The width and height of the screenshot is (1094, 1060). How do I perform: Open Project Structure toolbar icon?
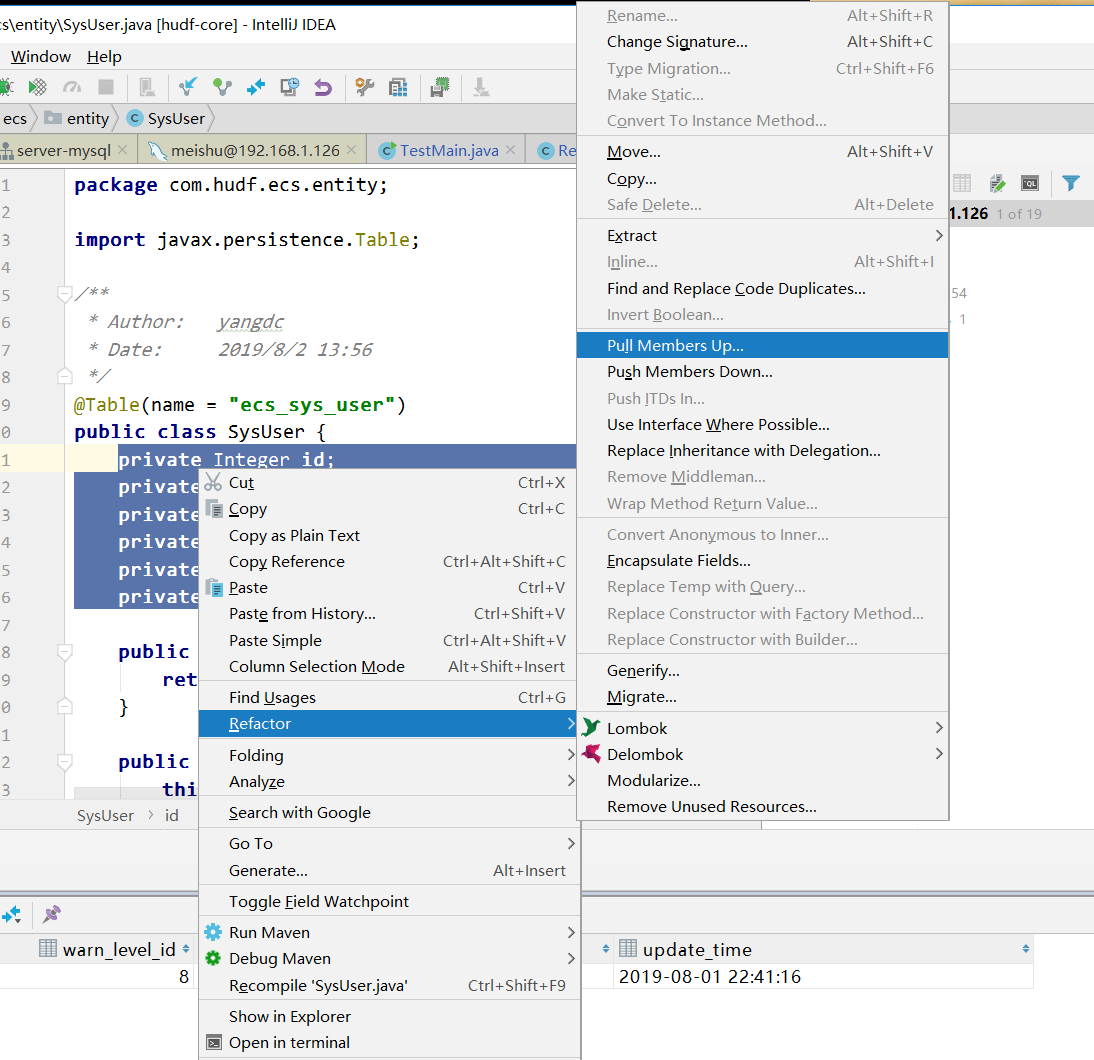tap(398, 87)
